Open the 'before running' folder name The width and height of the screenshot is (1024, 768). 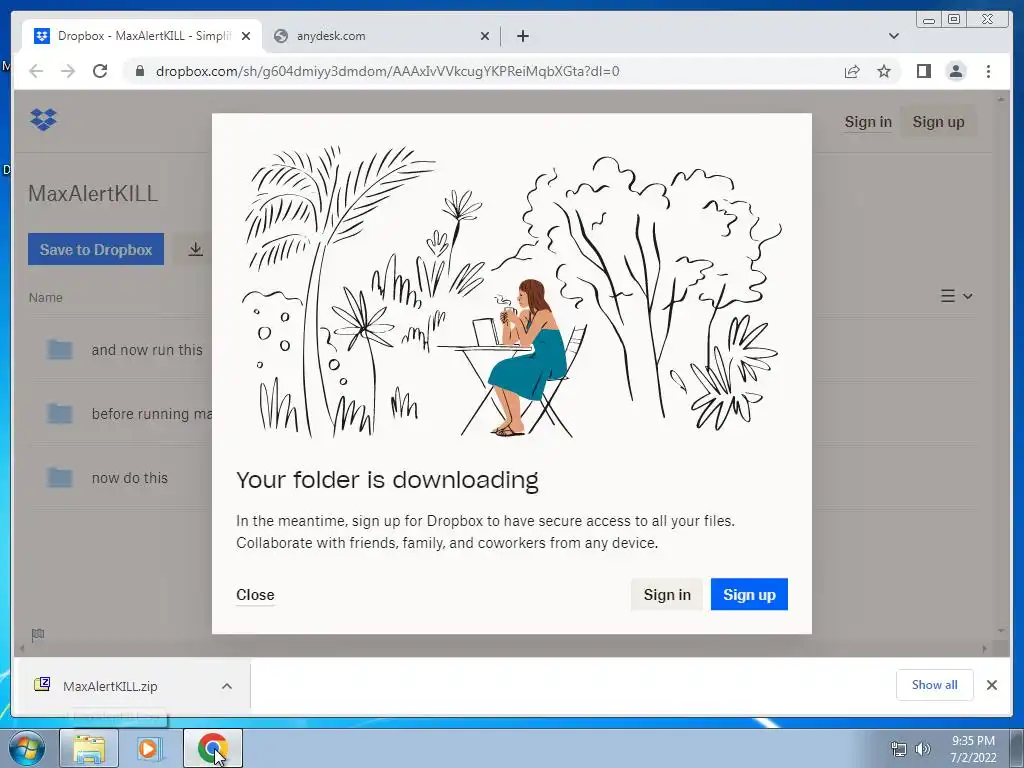[x=152, y=414]
